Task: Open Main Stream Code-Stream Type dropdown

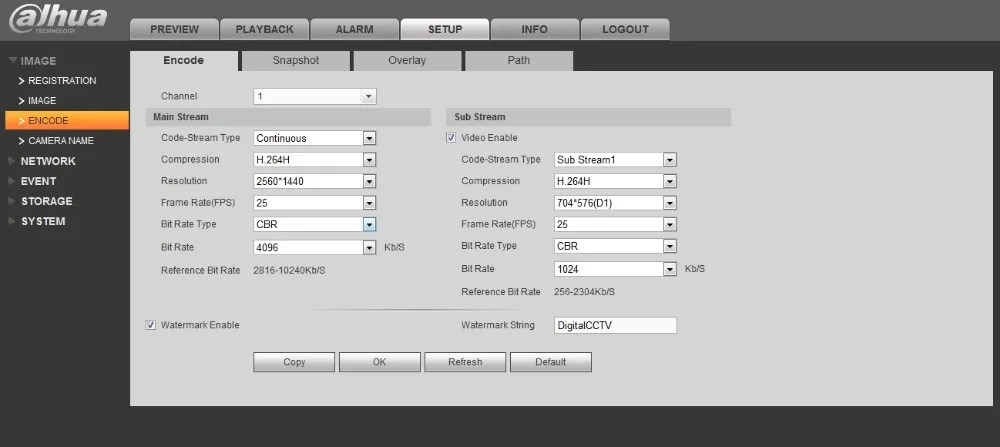Action: click(x=315, y=138)
